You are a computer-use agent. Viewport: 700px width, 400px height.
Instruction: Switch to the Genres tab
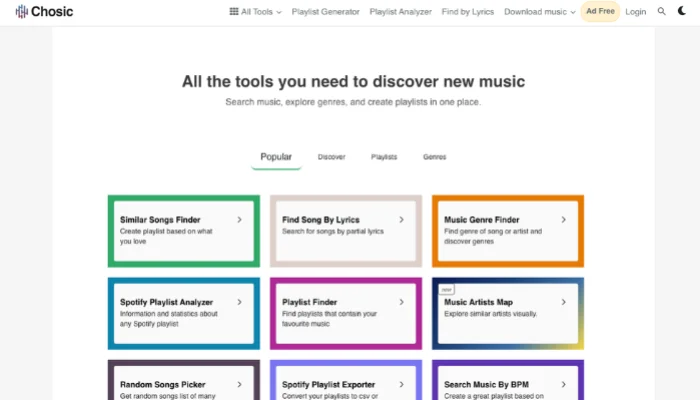[434, 157]
